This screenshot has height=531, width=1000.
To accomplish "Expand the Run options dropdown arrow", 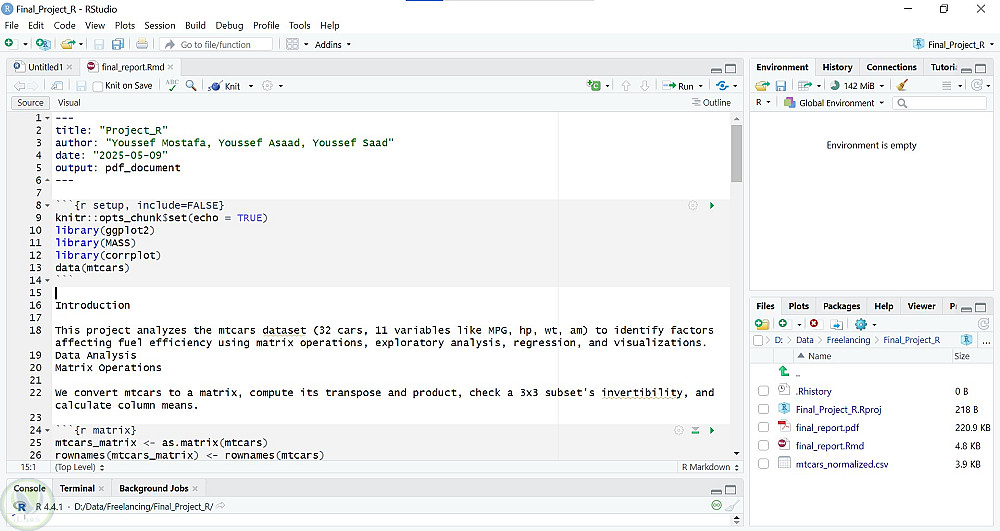I will [700, 86].
